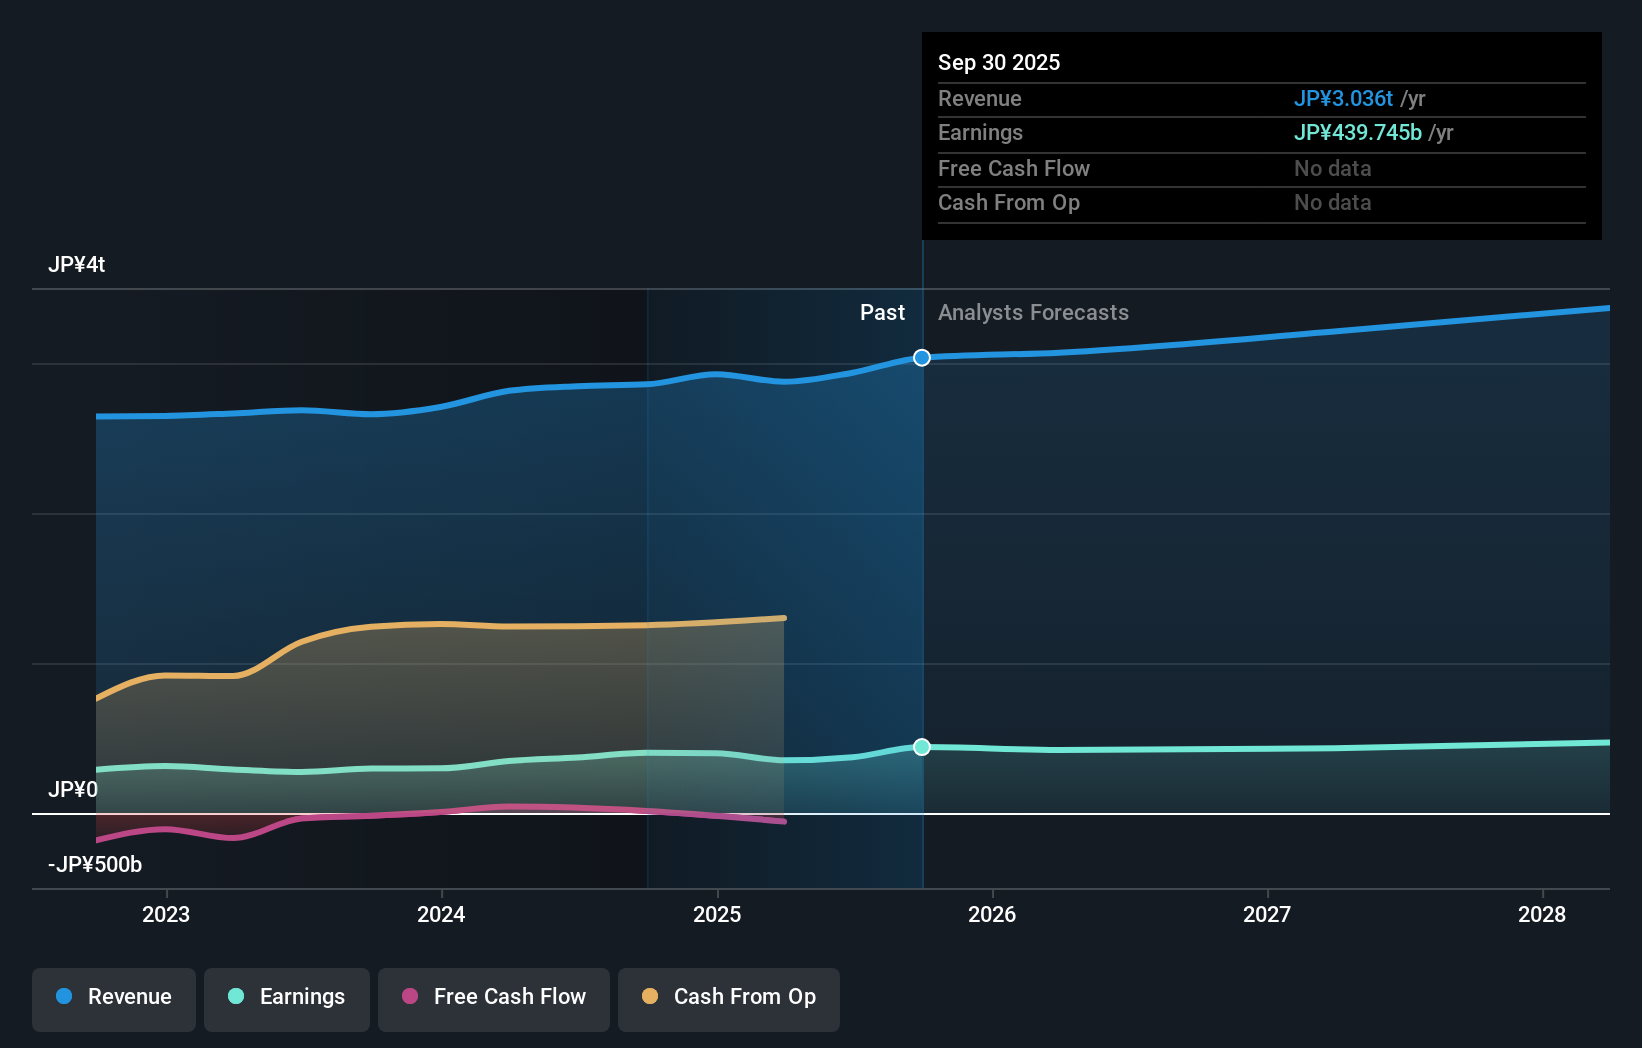Viewport: 1642px width, 1048px height.
Task: Click the Free Cash Flow legend button
Action: pyautogui.click(x=493, y=997)
